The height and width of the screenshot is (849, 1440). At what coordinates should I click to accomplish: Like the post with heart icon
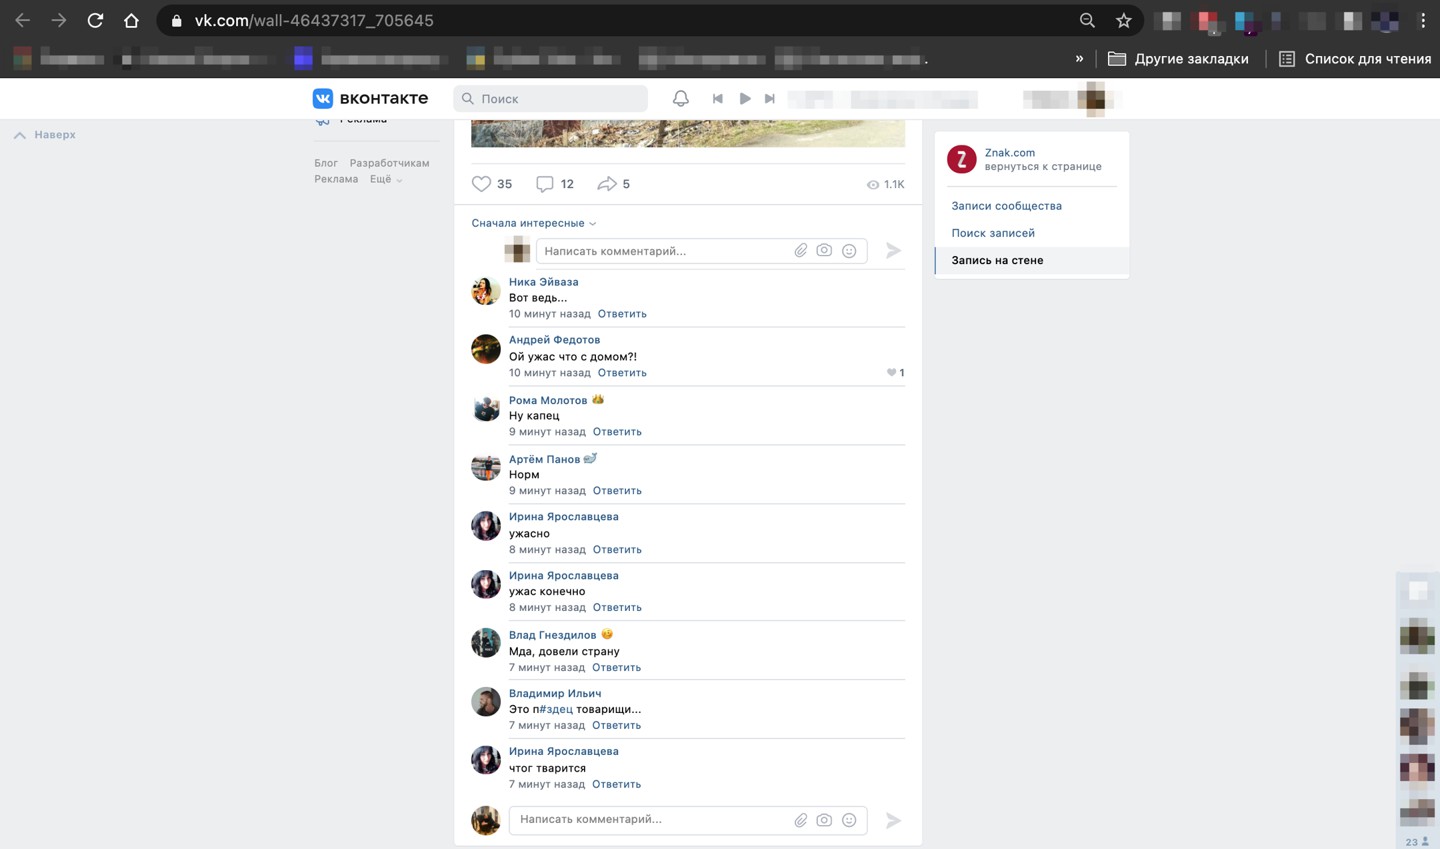[x=481, y=184]
